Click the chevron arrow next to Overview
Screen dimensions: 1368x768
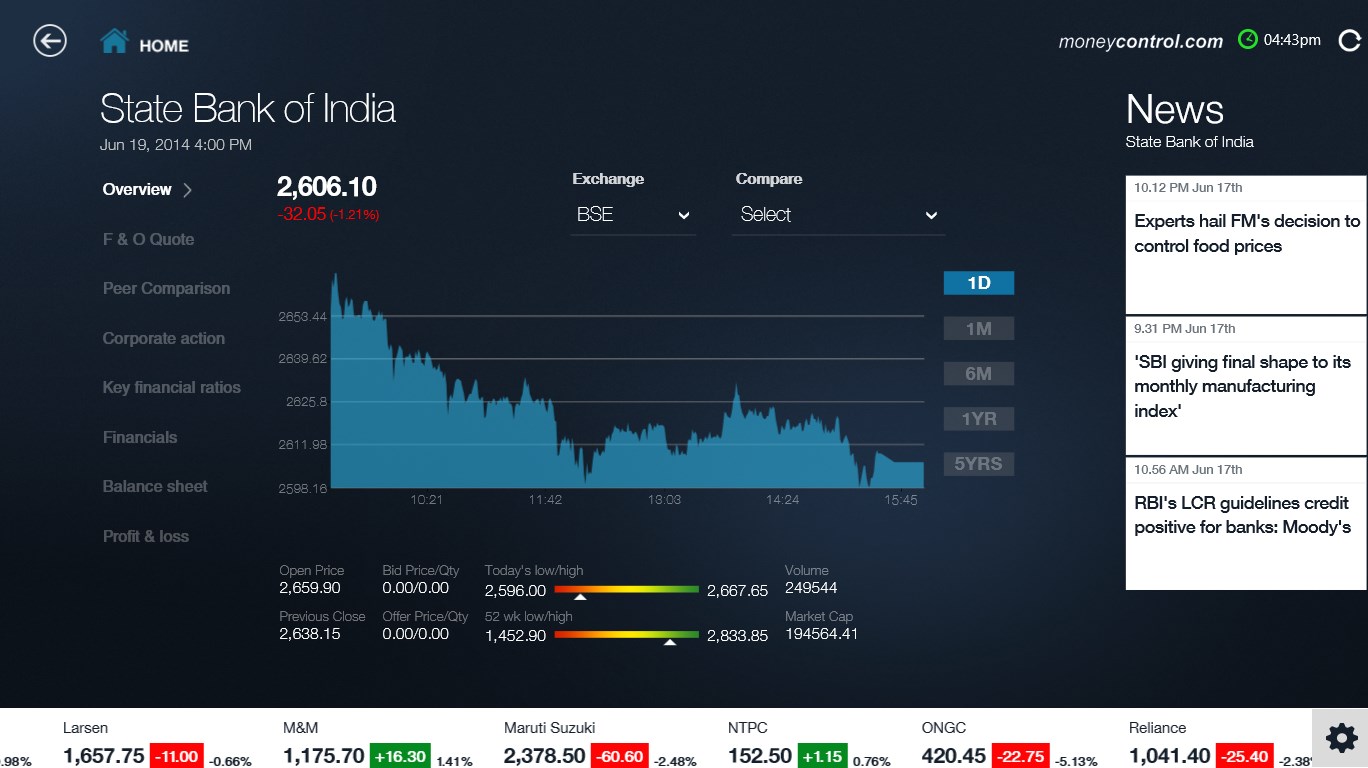coord(187,190)
